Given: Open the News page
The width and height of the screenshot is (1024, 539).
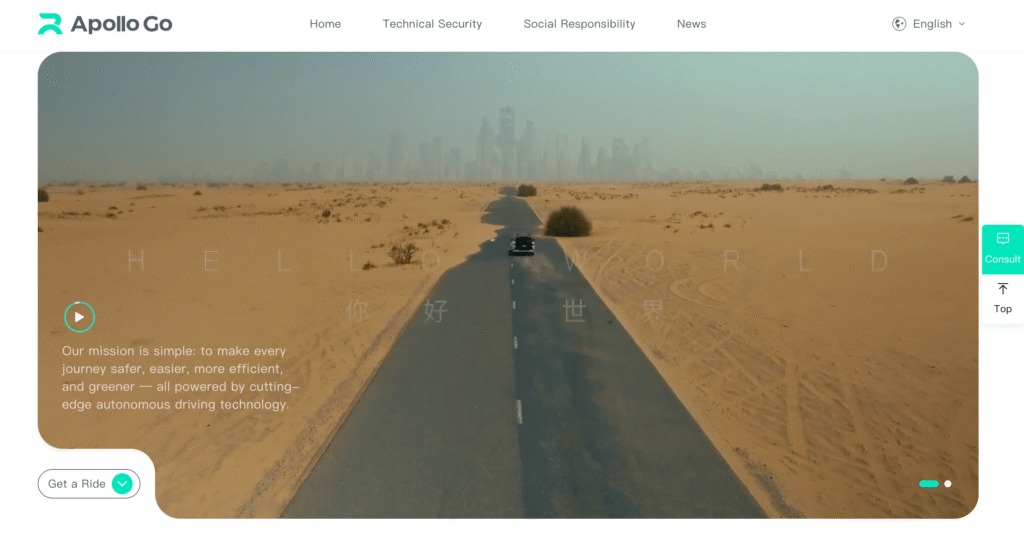Looking at the screenshot, I should [x=692, y=24].
